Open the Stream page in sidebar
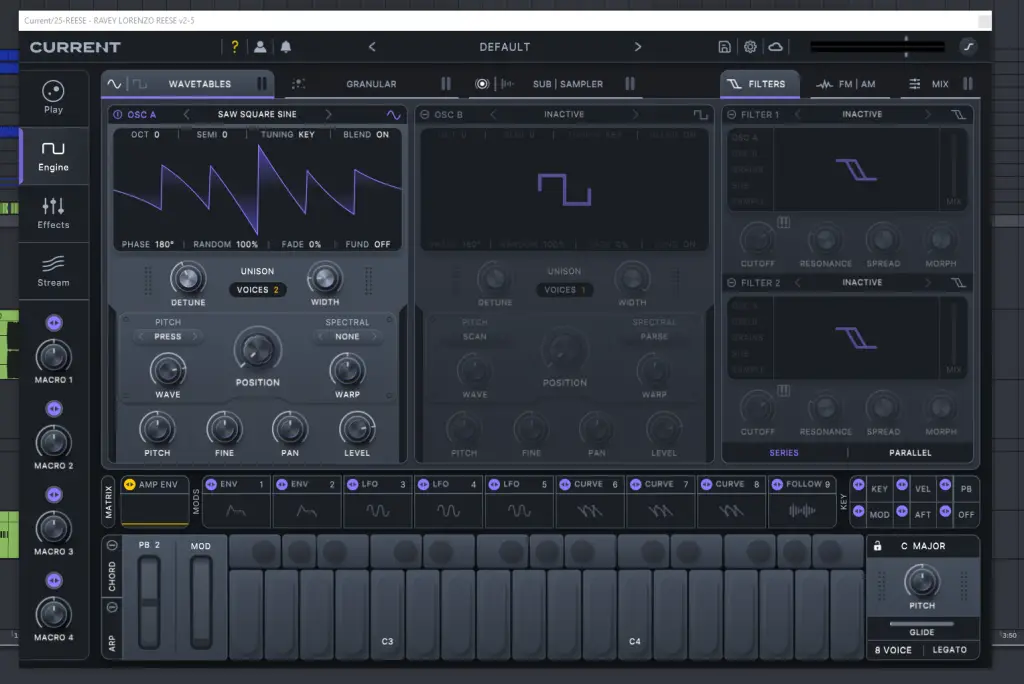 [53, 271]
